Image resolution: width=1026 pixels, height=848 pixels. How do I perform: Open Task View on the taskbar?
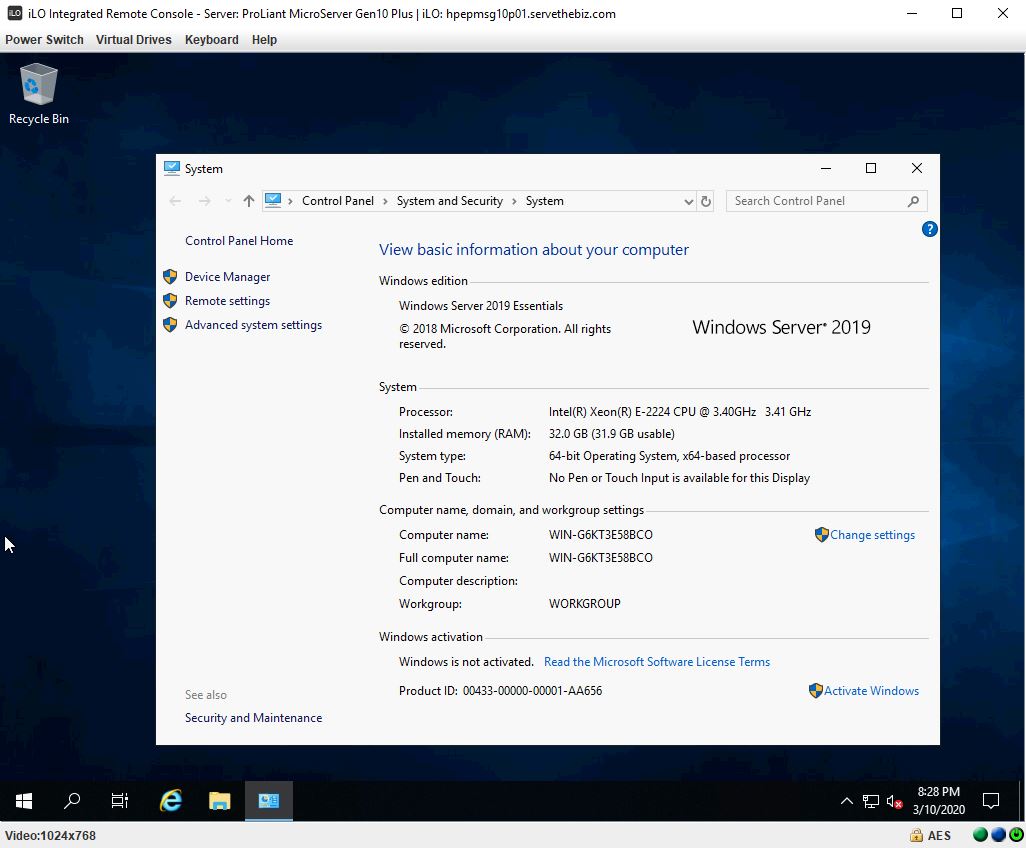click(x=120, y=801)
